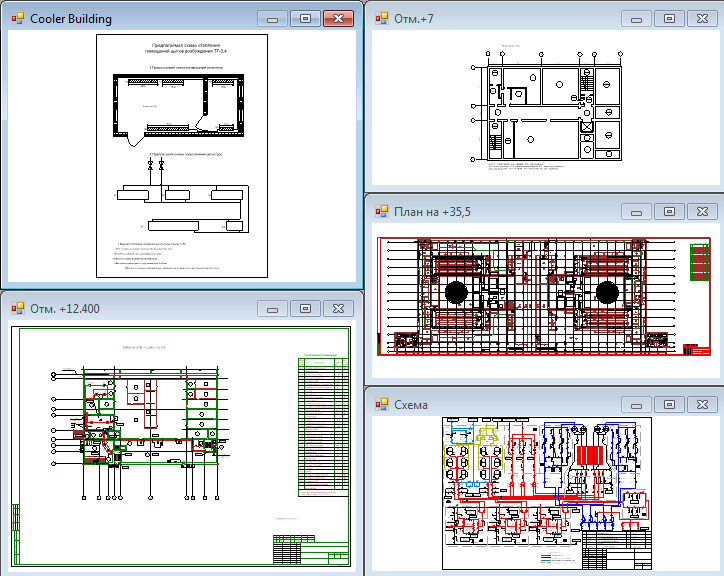Click the План на +35,5 window icon
724x576 pixels.
tap(382, 211)
